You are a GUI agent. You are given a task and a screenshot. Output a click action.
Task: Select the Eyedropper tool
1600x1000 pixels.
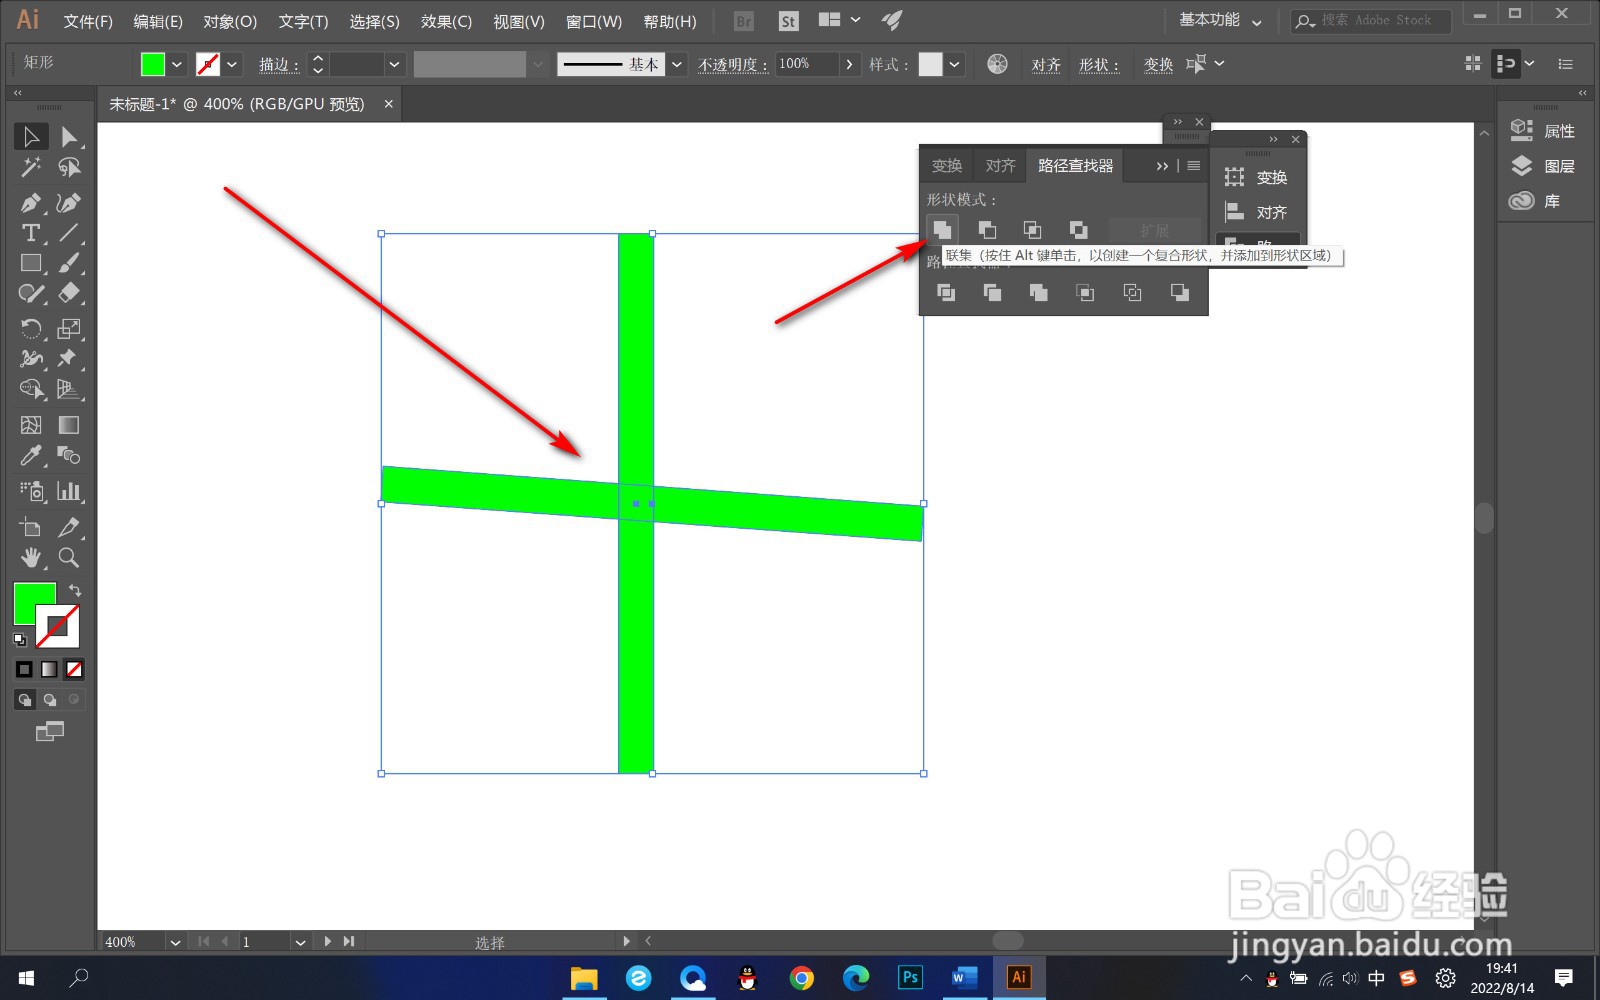click(31, 456)
